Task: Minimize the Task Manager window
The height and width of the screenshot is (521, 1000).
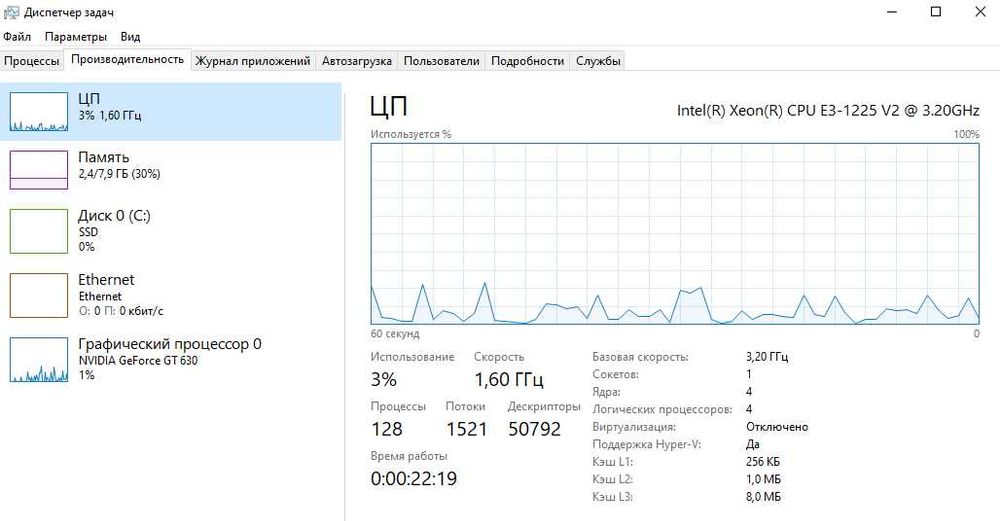Action: (892, 12)
